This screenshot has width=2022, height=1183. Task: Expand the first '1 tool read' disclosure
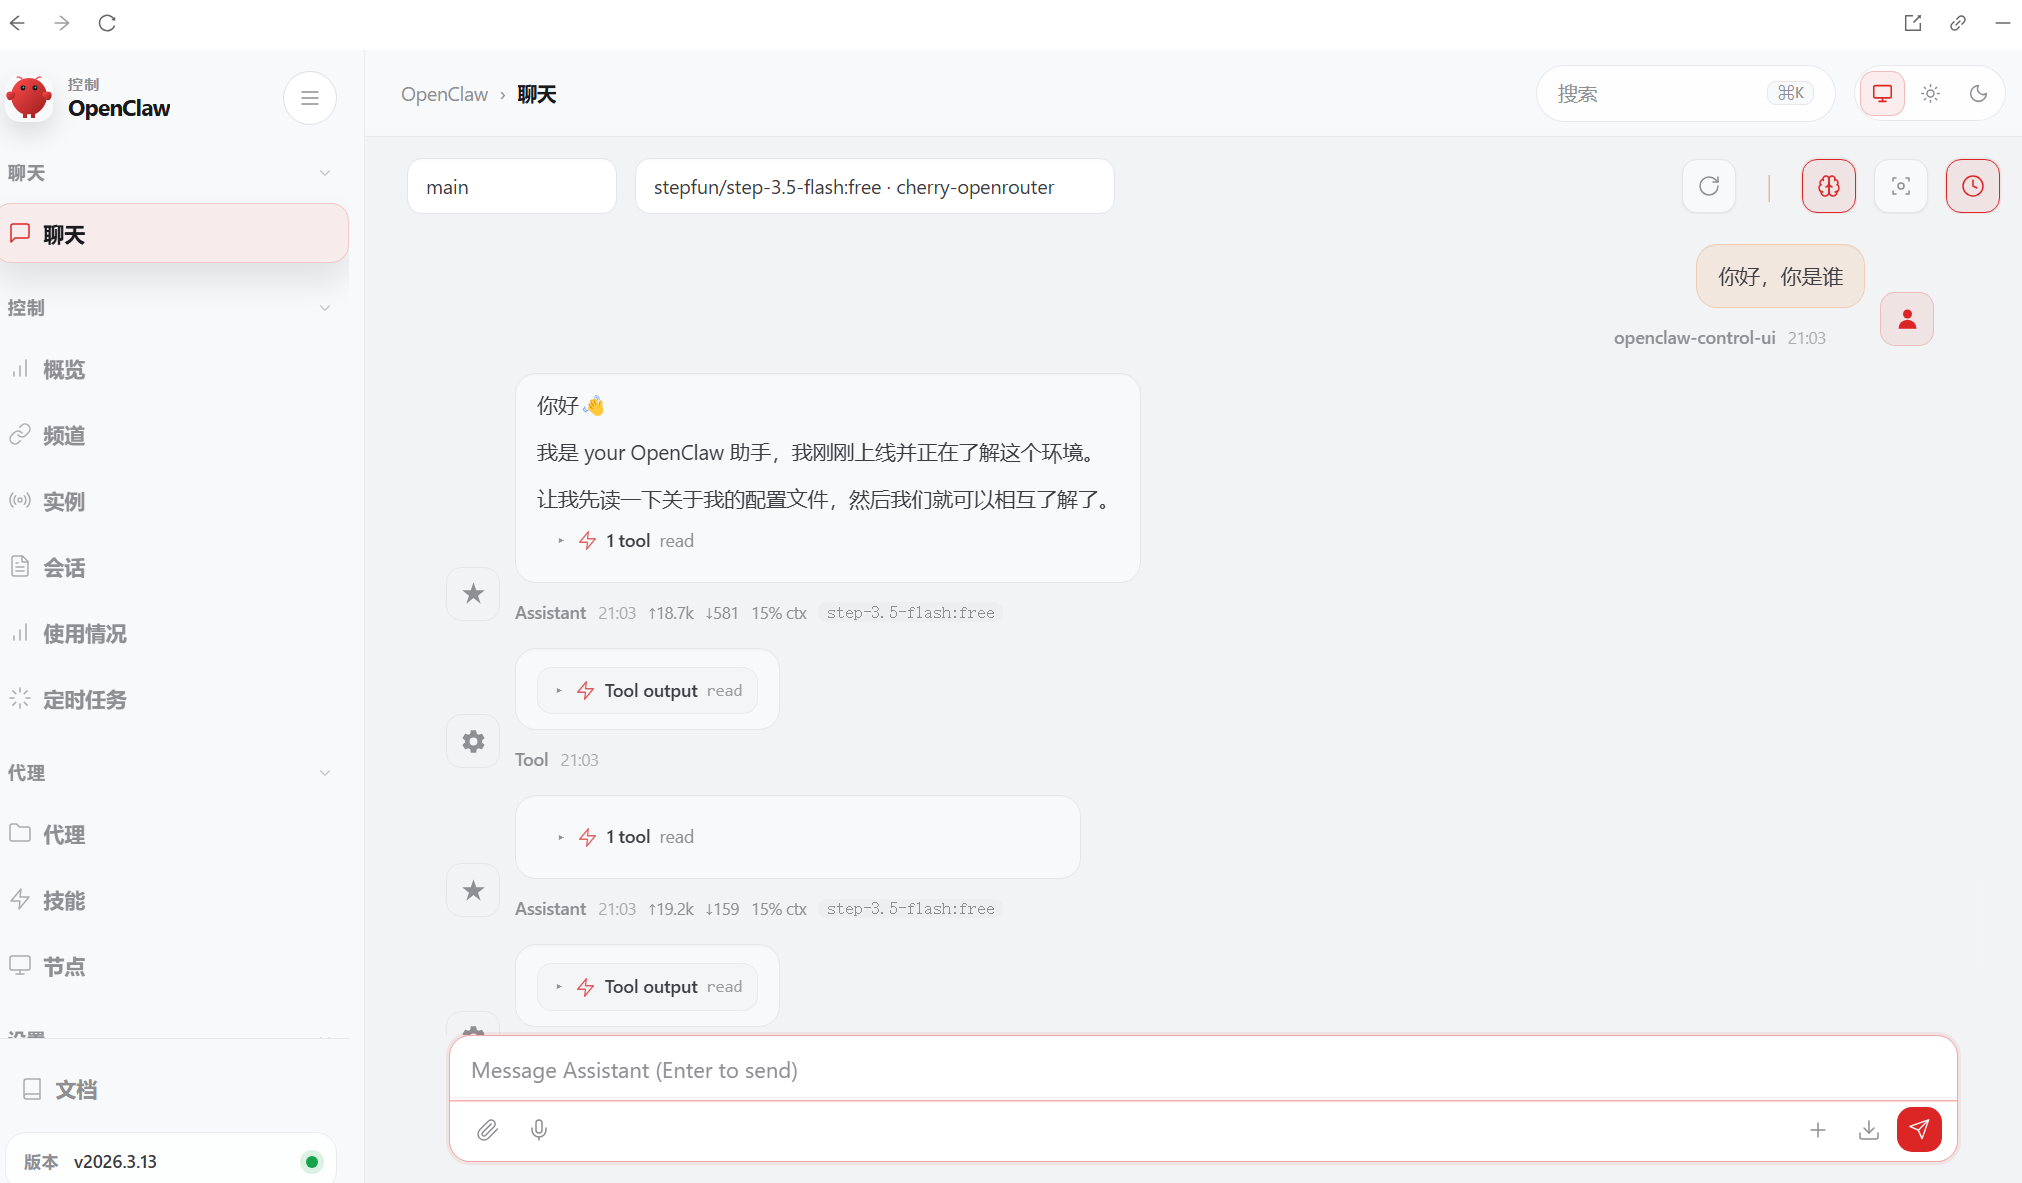click(x=627, y=541)
